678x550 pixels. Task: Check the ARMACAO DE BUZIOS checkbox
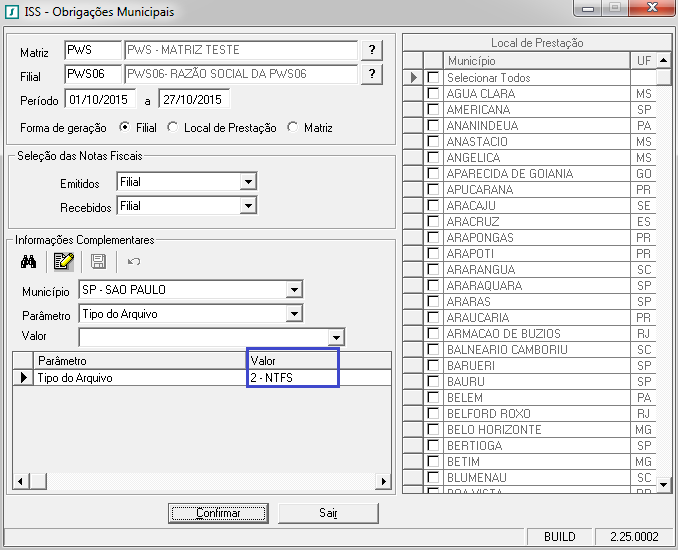pyautogui.click(x=433, y=333)
